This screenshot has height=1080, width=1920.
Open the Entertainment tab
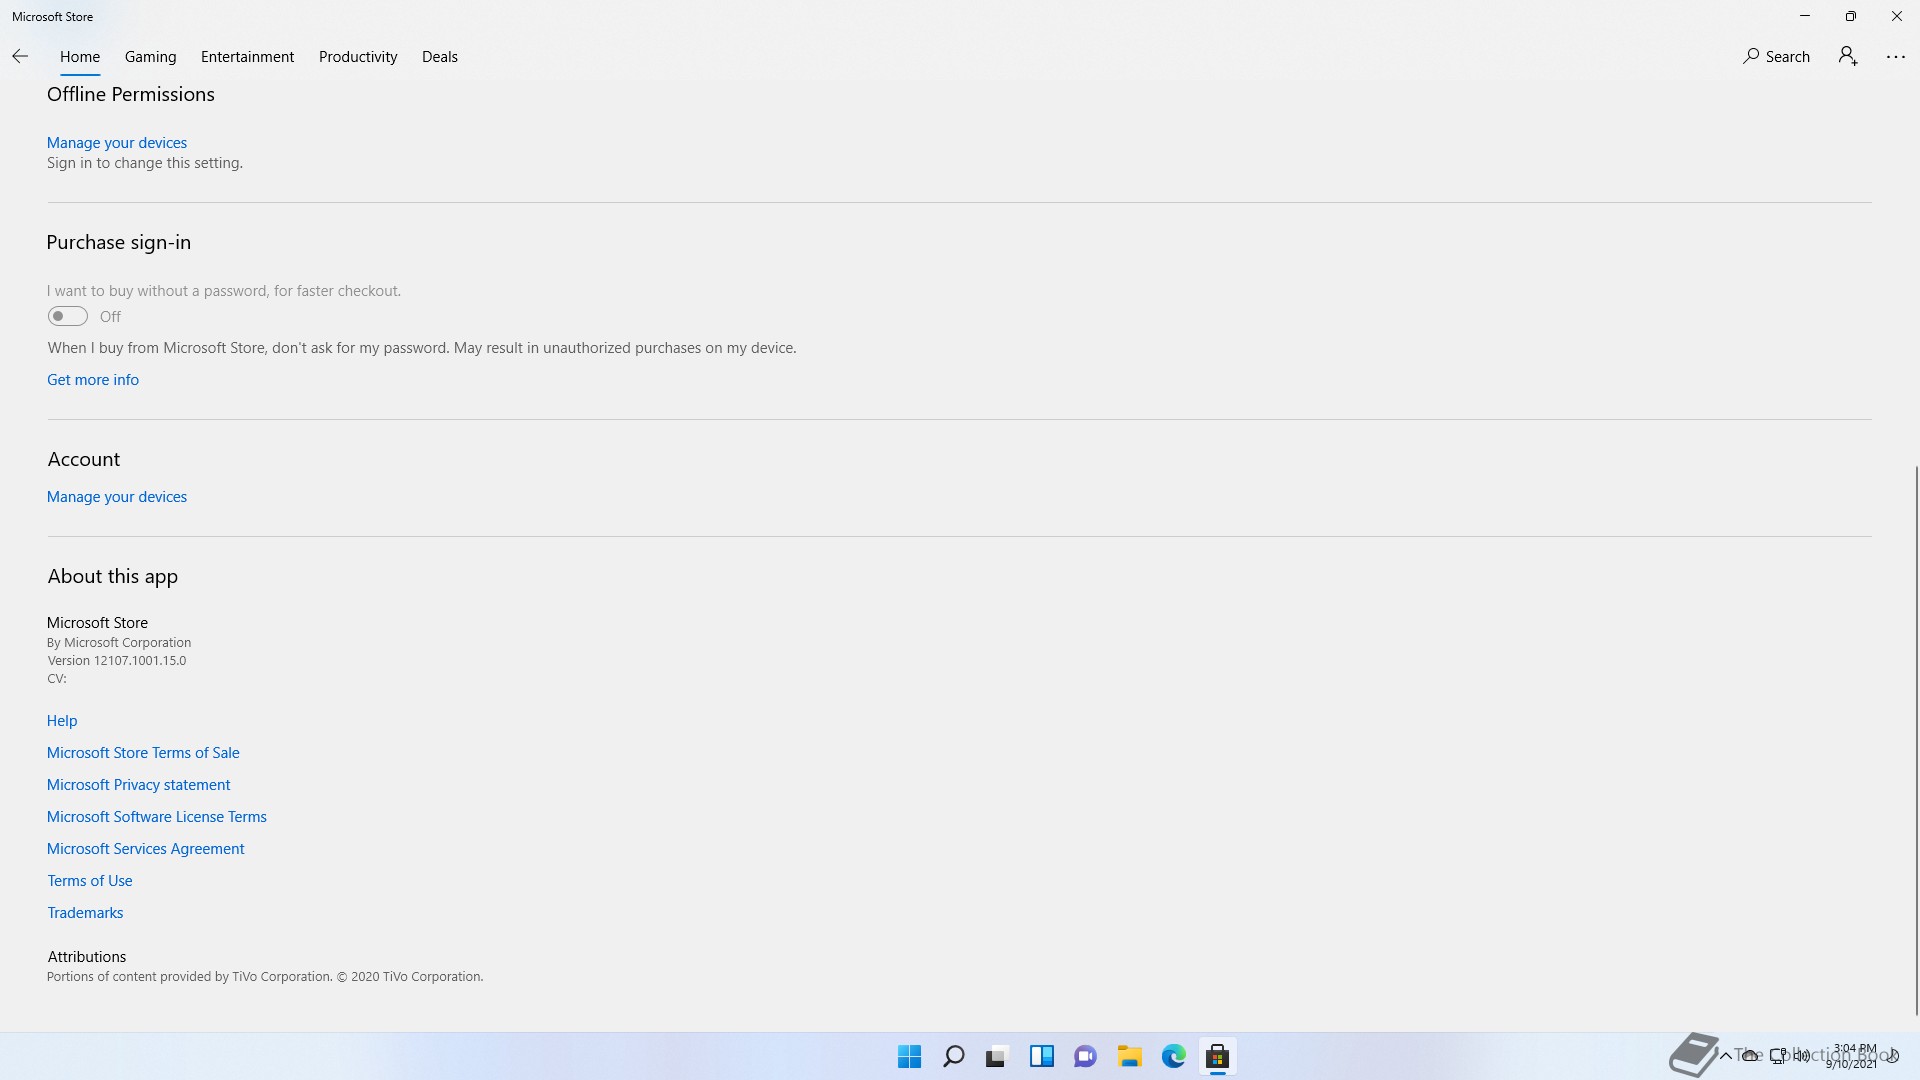[247, 57]
